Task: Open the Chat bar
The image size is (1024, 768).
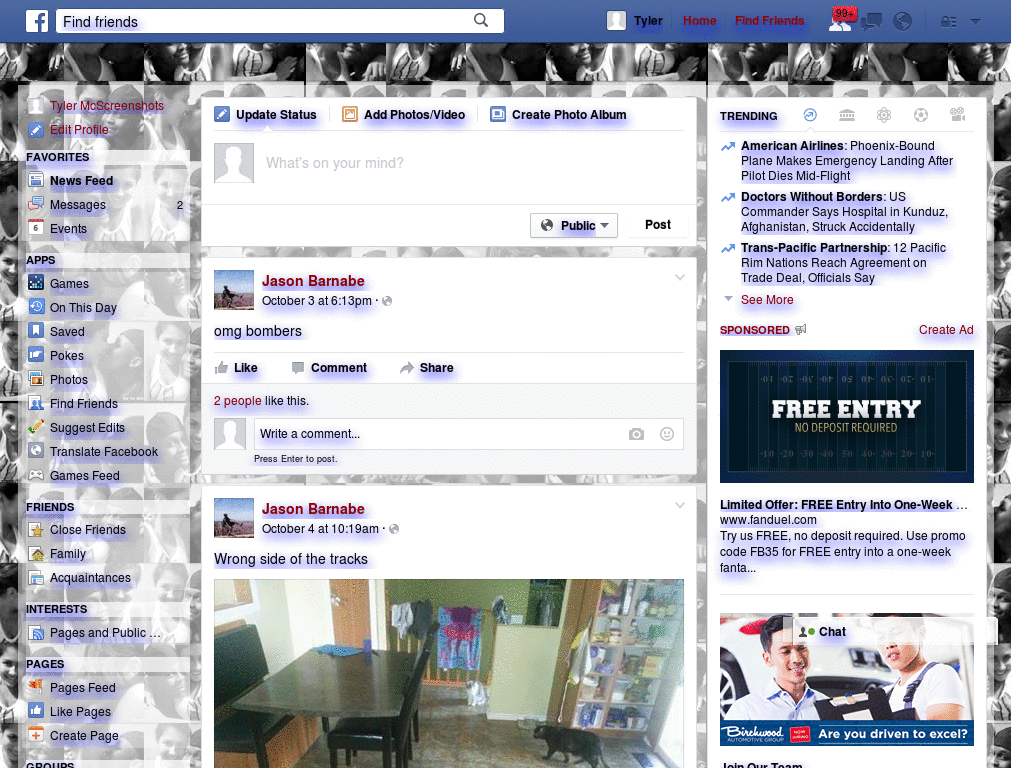Action: coord(895,632)
